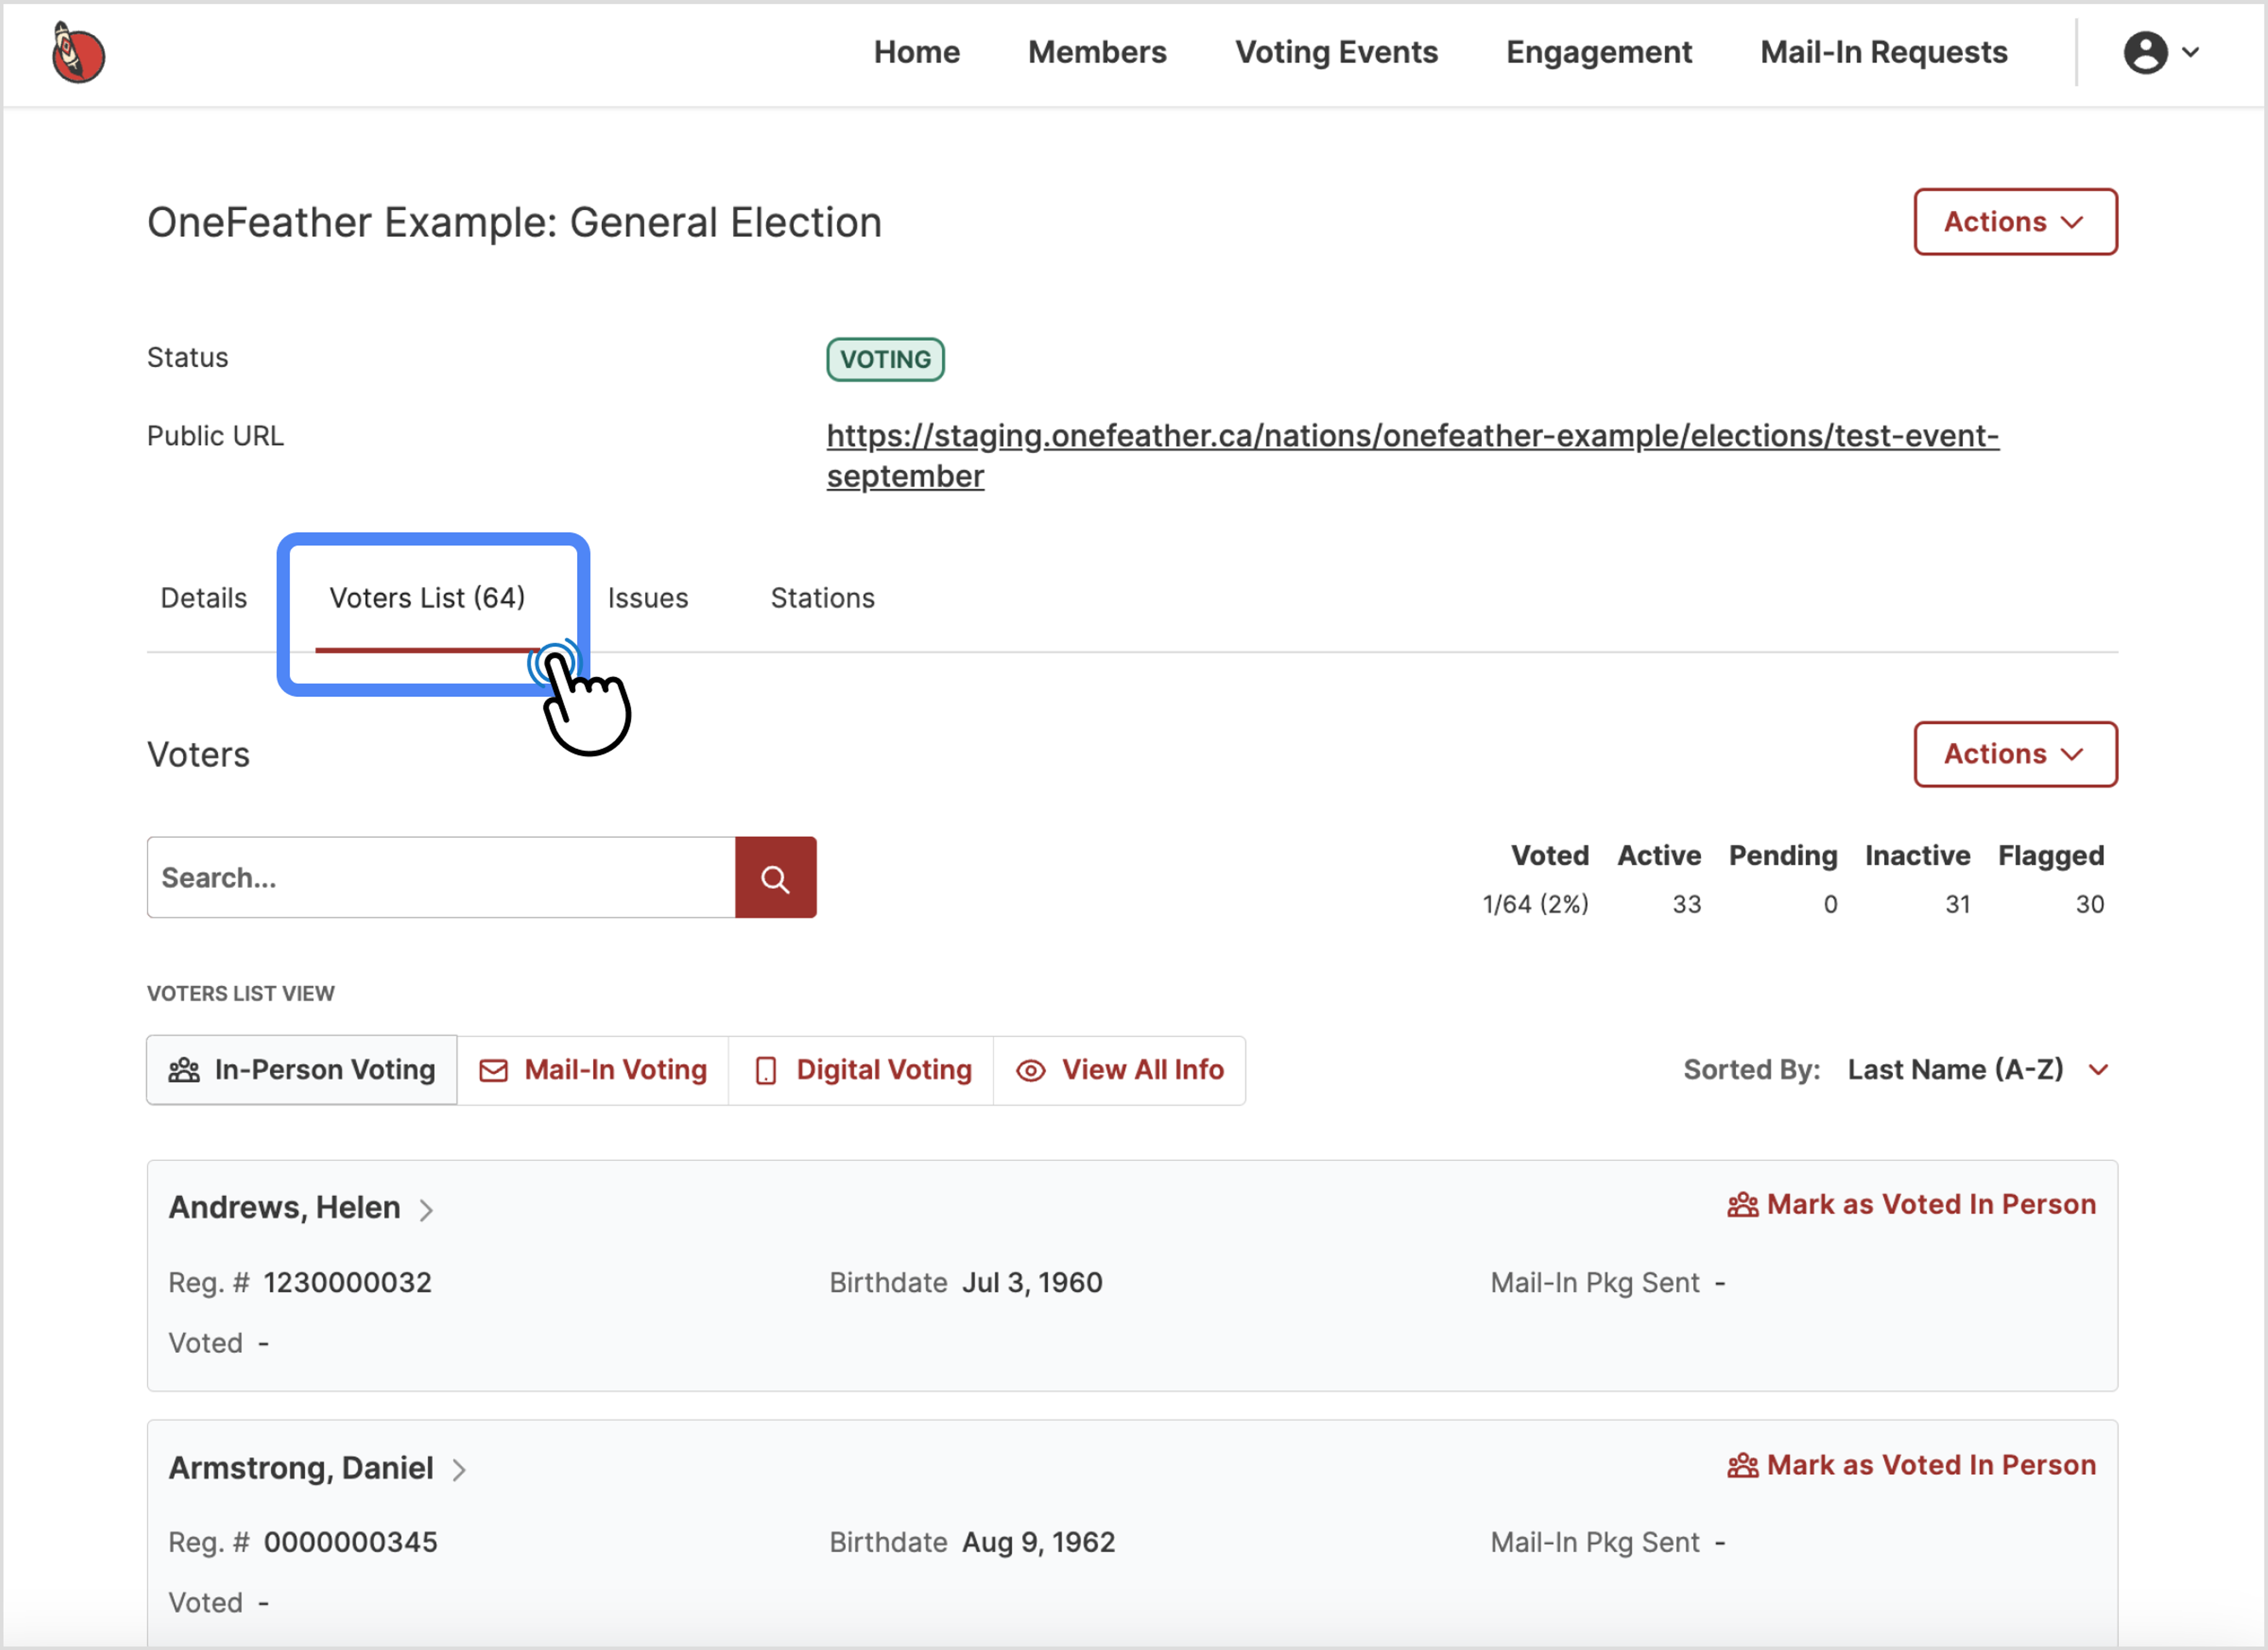Expand Armstrong, Daniel voter chevron
Screen dimensions: 2268x1650
tap(459, 1469)
